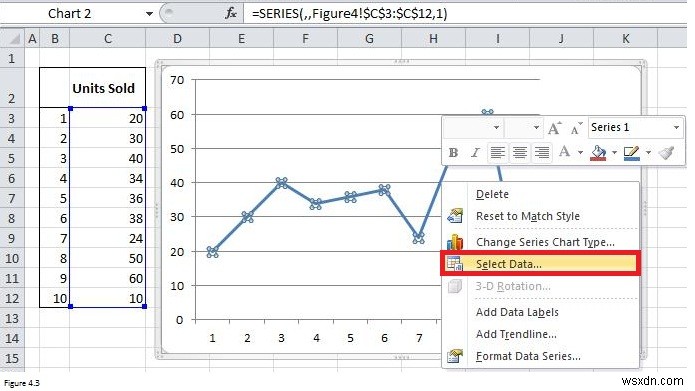Click the chart data point at category 1
Image resolution: width=695 pixels, height=391 pixels.
point(213,251)
